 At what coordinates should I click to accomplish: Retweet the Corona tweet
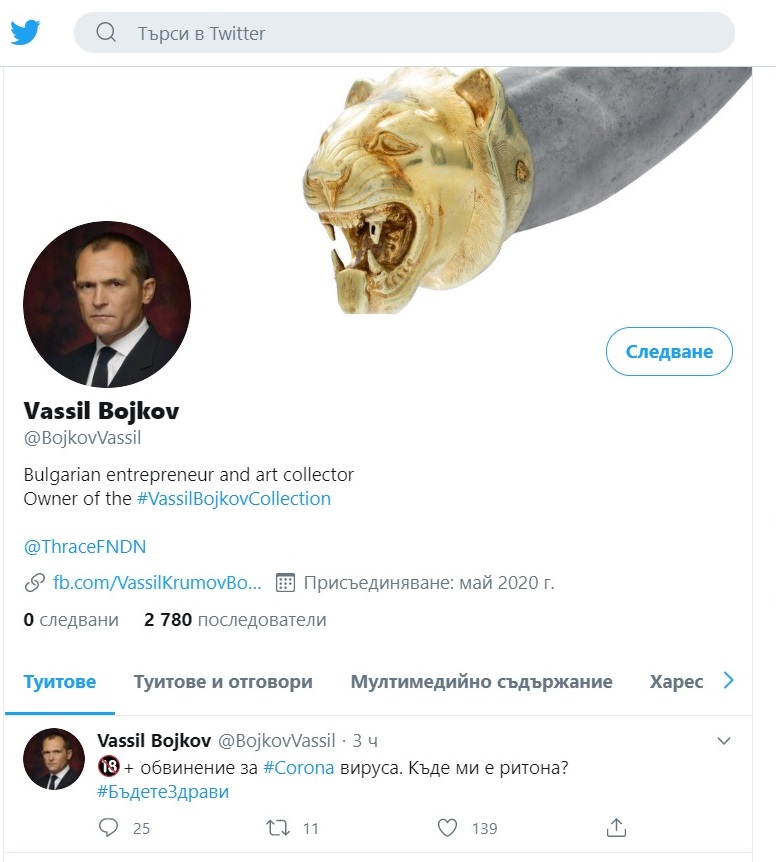278,827
